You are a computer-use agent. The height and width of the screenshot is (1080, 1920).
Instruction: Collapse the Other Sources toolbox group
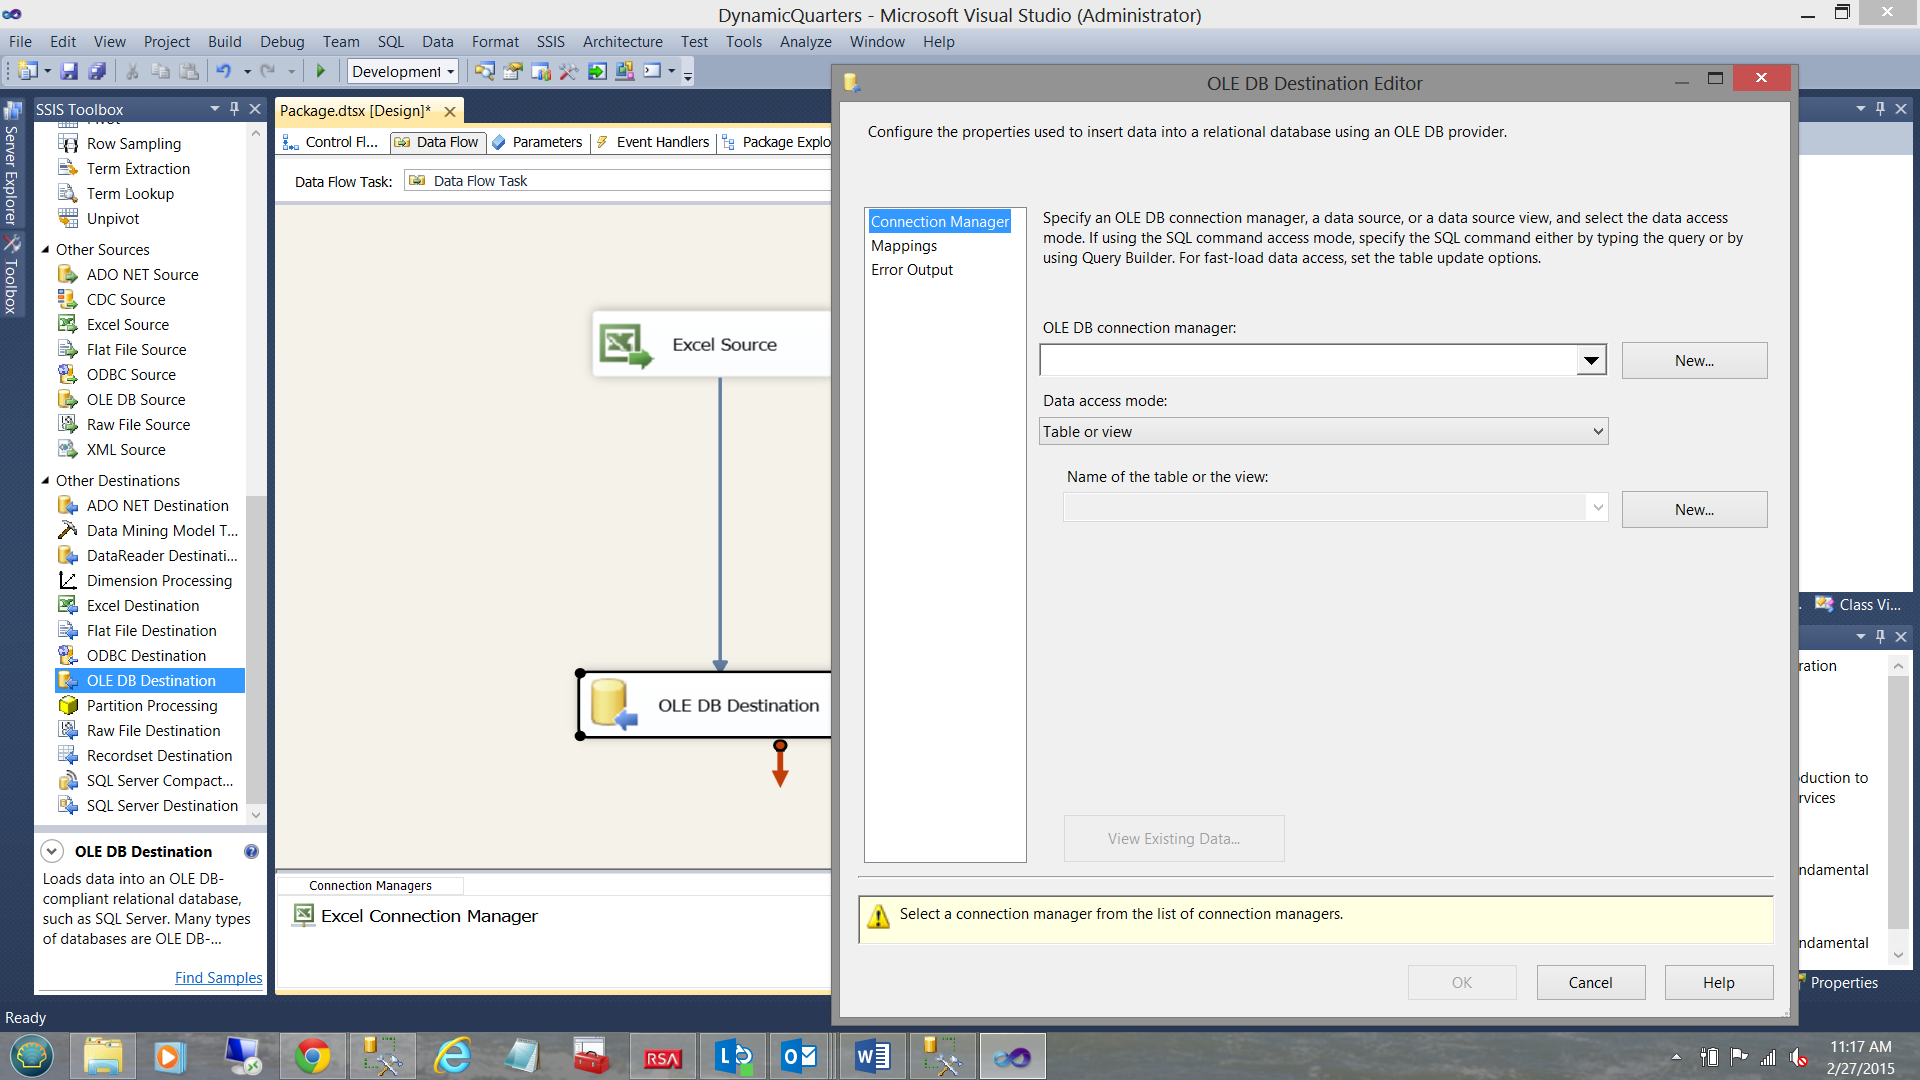45,249
